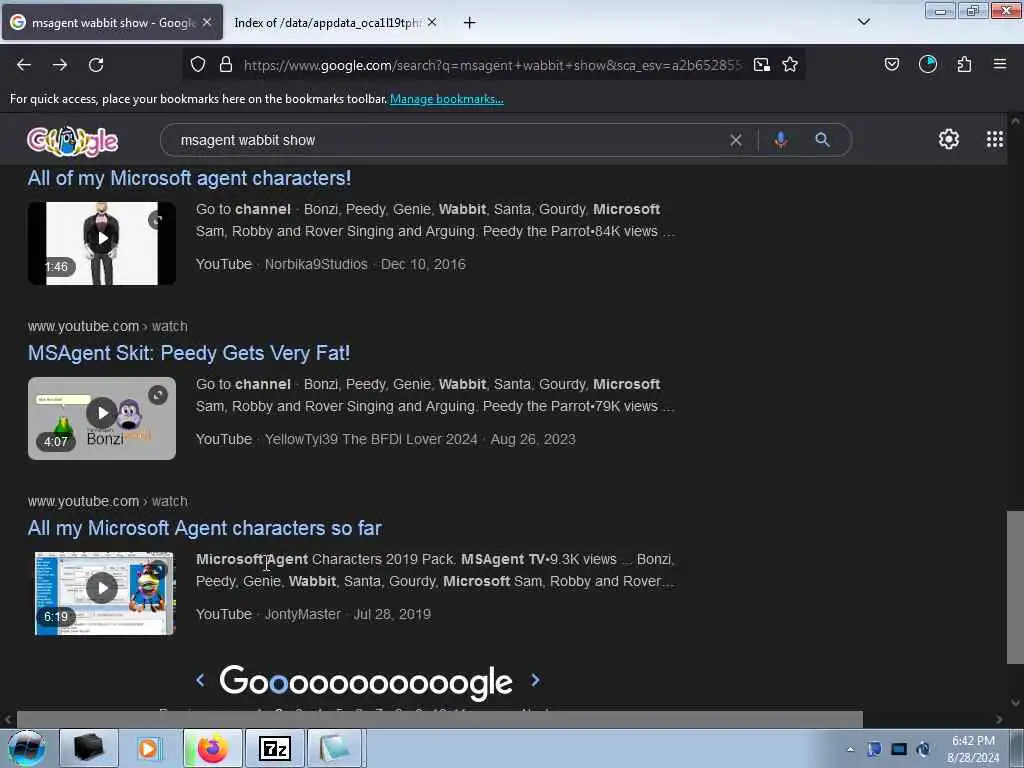Open the list all tabs dropdown

coord(864,22)
